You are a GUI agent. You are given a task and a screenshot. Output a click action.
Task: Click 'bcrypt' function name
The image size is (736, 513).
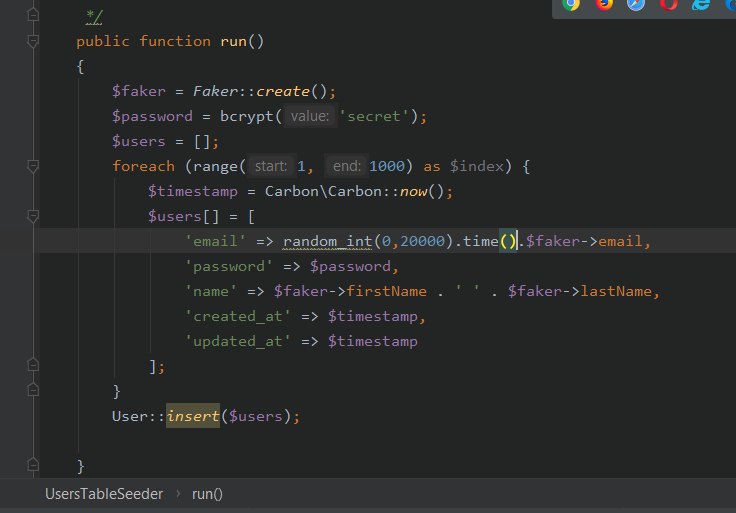point(246,116)
